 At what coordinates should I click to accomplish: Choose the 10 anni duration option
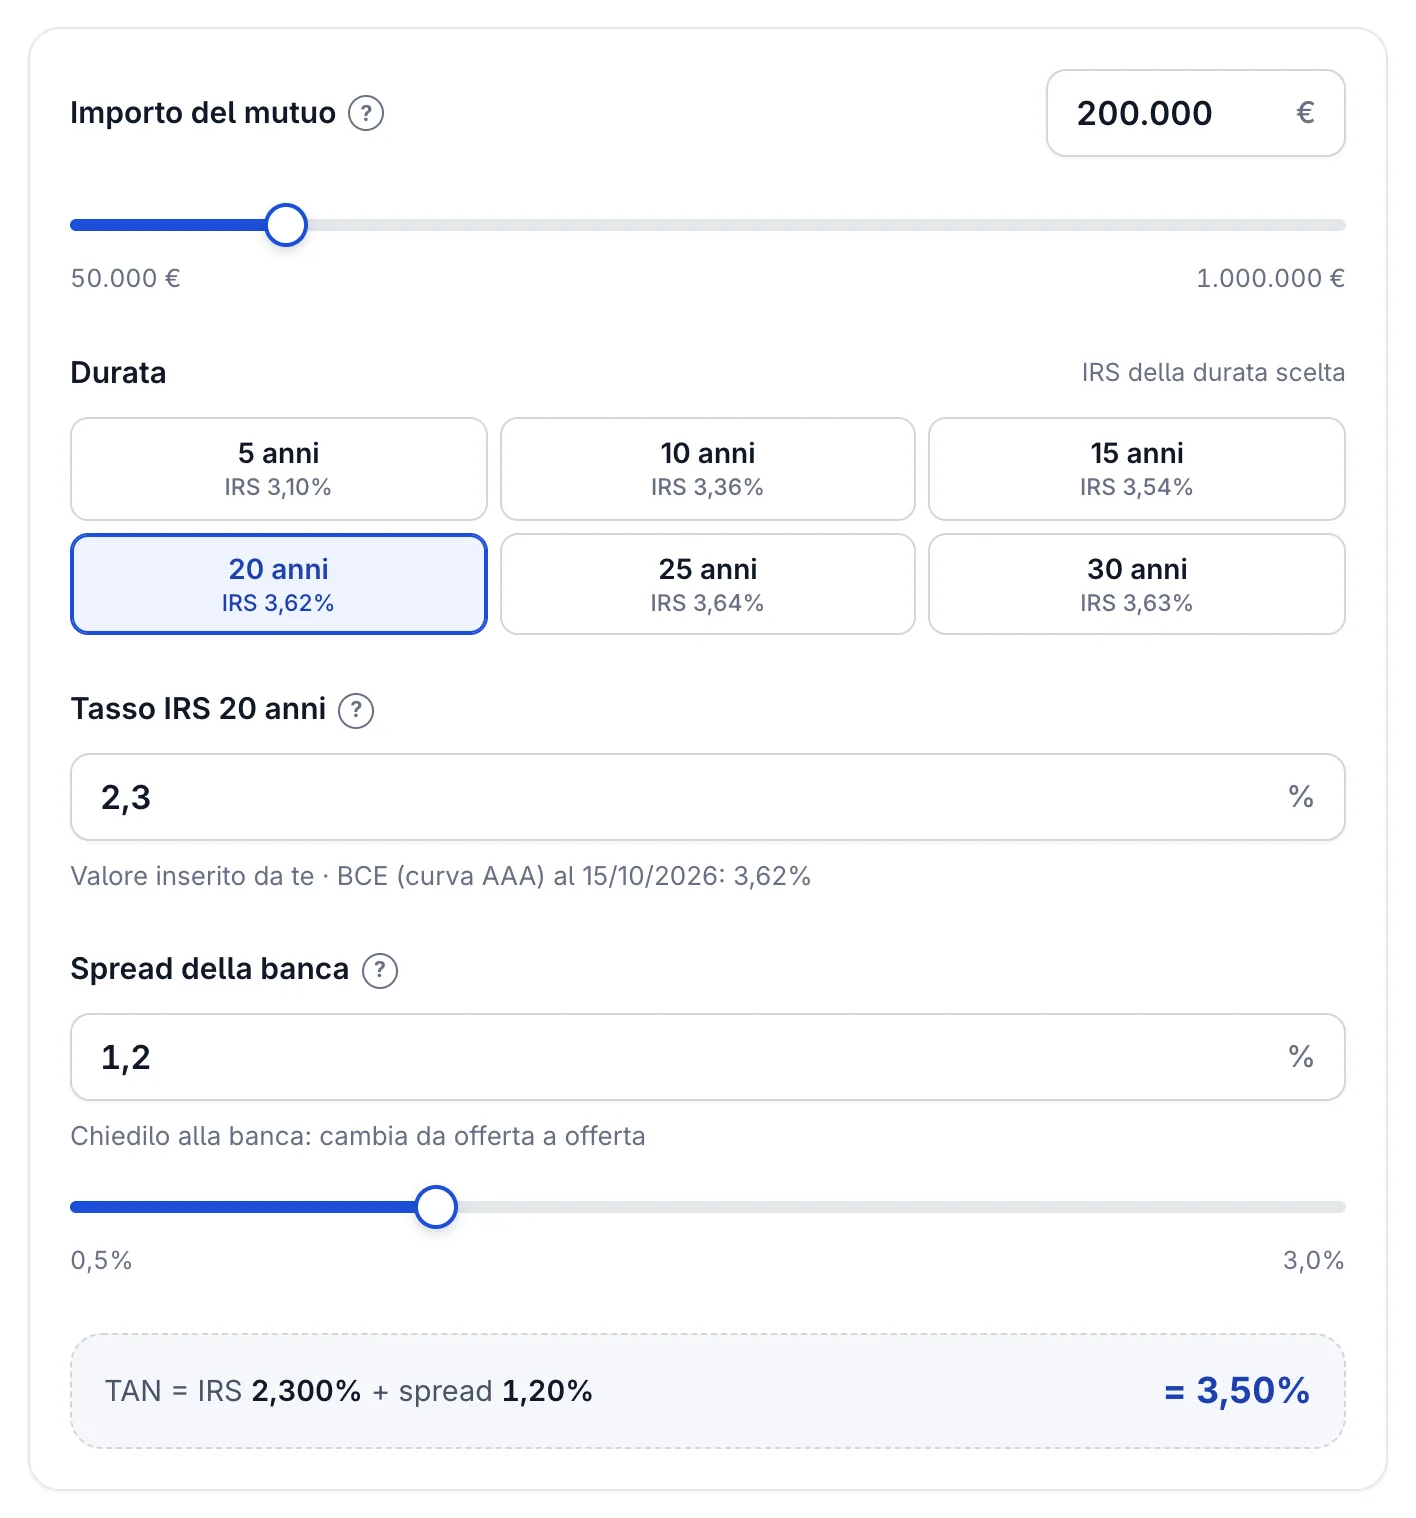(x=708, y=469)
